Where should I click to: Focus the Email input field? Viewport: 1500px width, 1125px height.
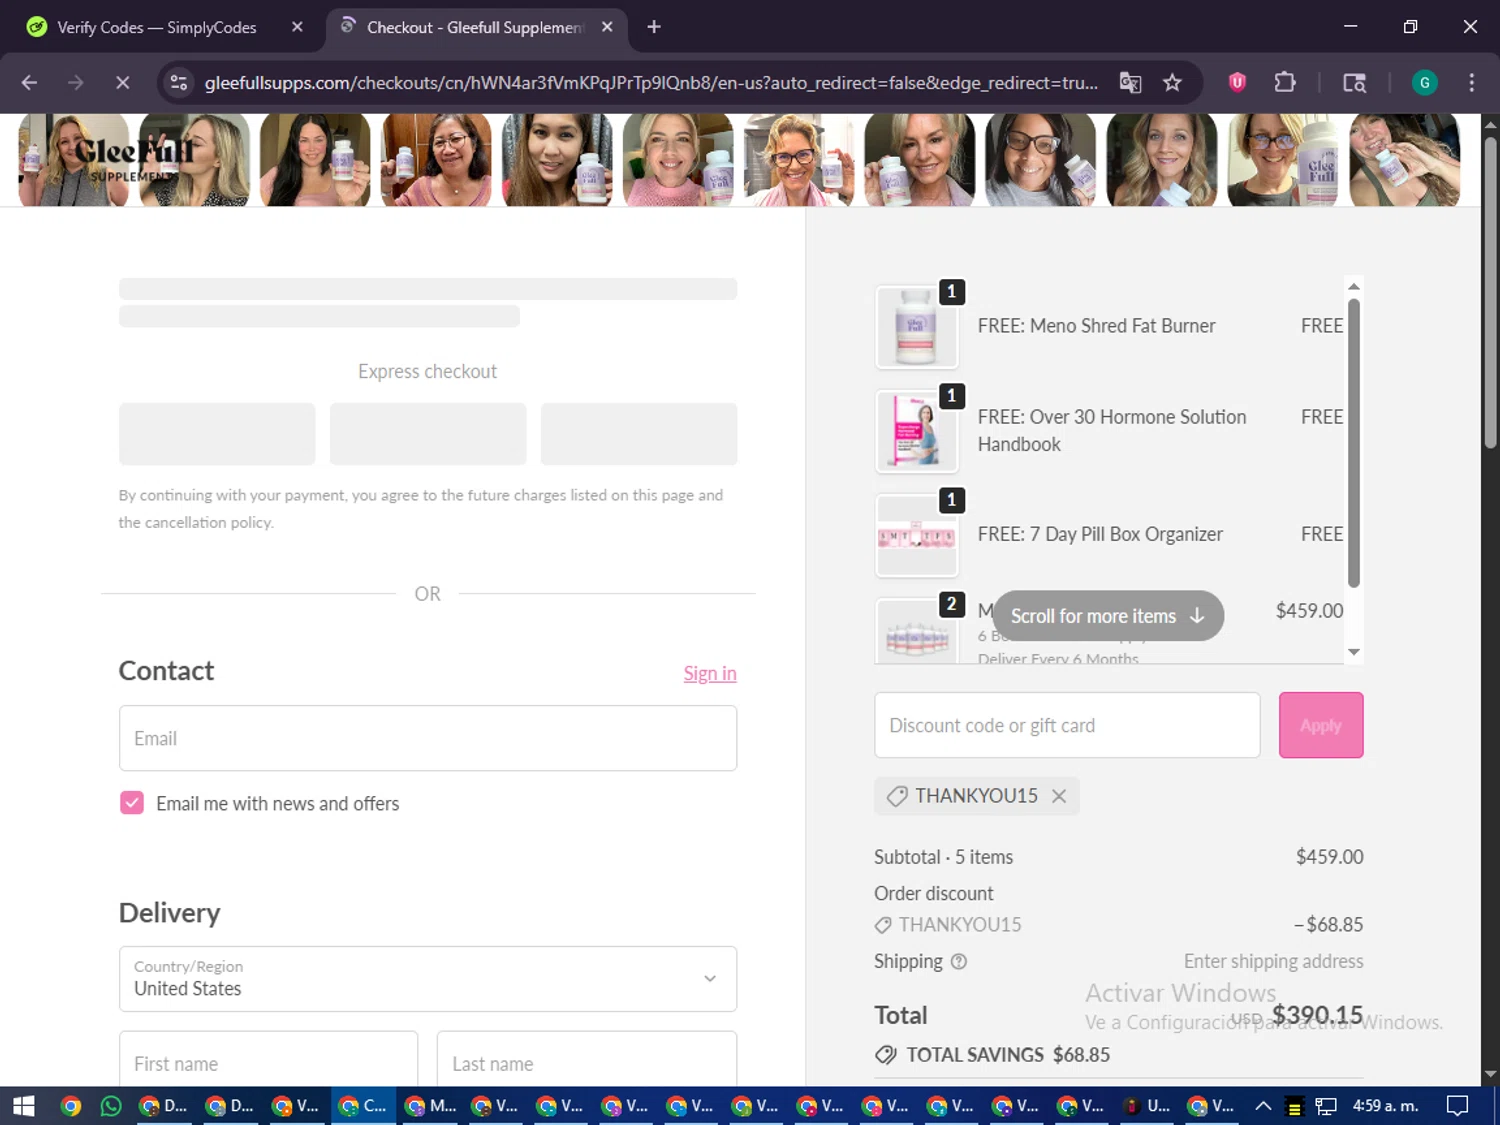[428, 738]
